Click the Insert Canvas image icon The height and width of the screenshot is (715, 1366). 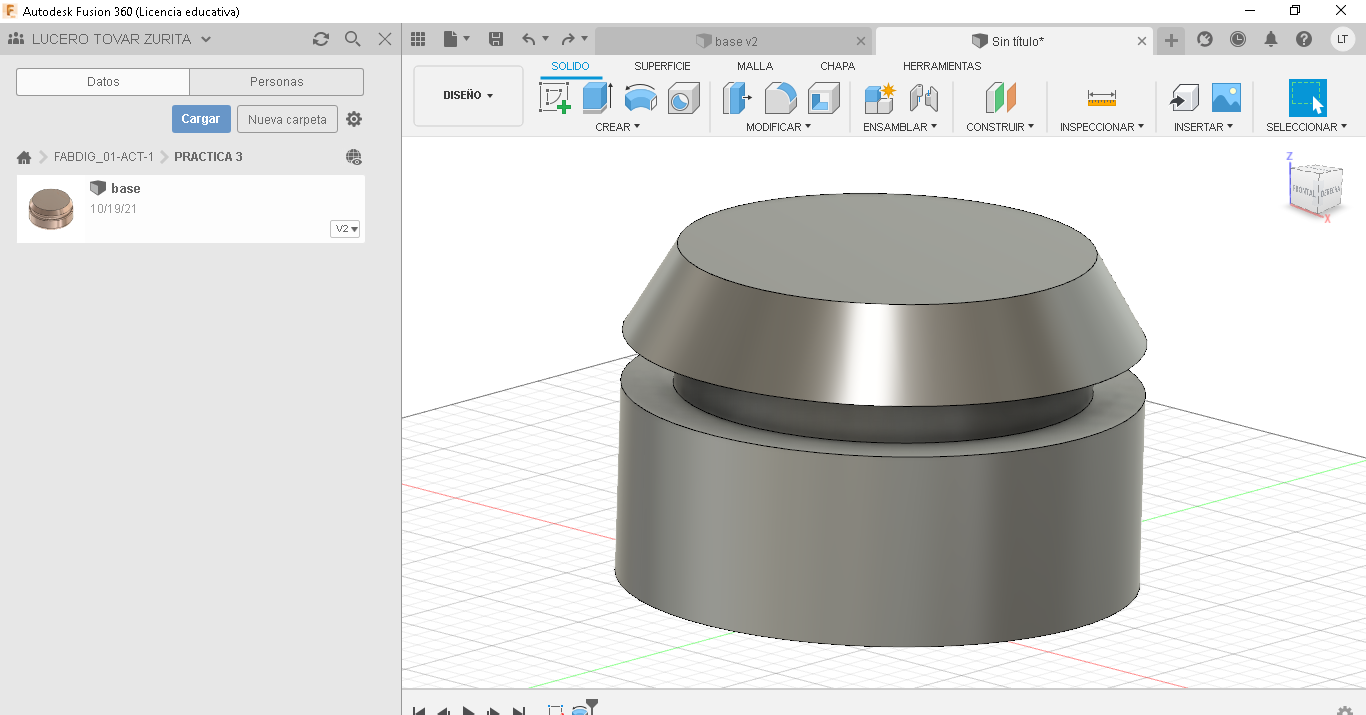click(1226, 98)
